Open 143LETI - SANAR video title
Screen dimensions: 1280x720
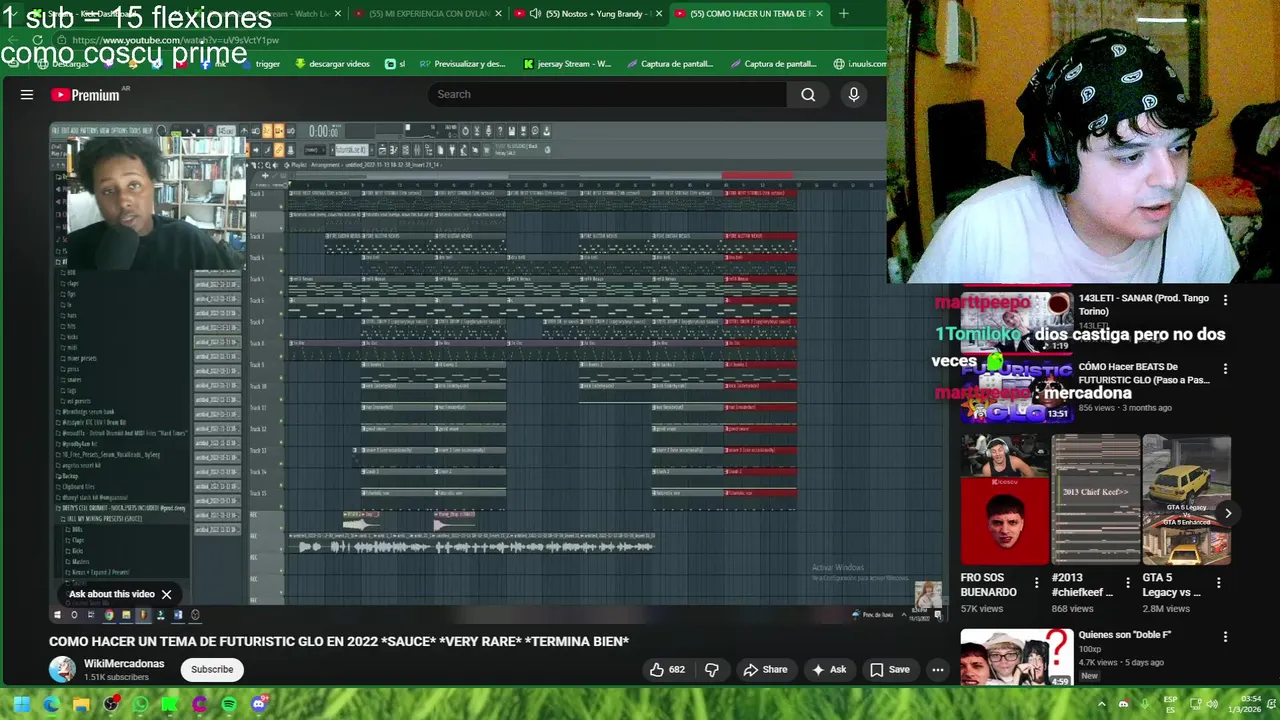1144,305
